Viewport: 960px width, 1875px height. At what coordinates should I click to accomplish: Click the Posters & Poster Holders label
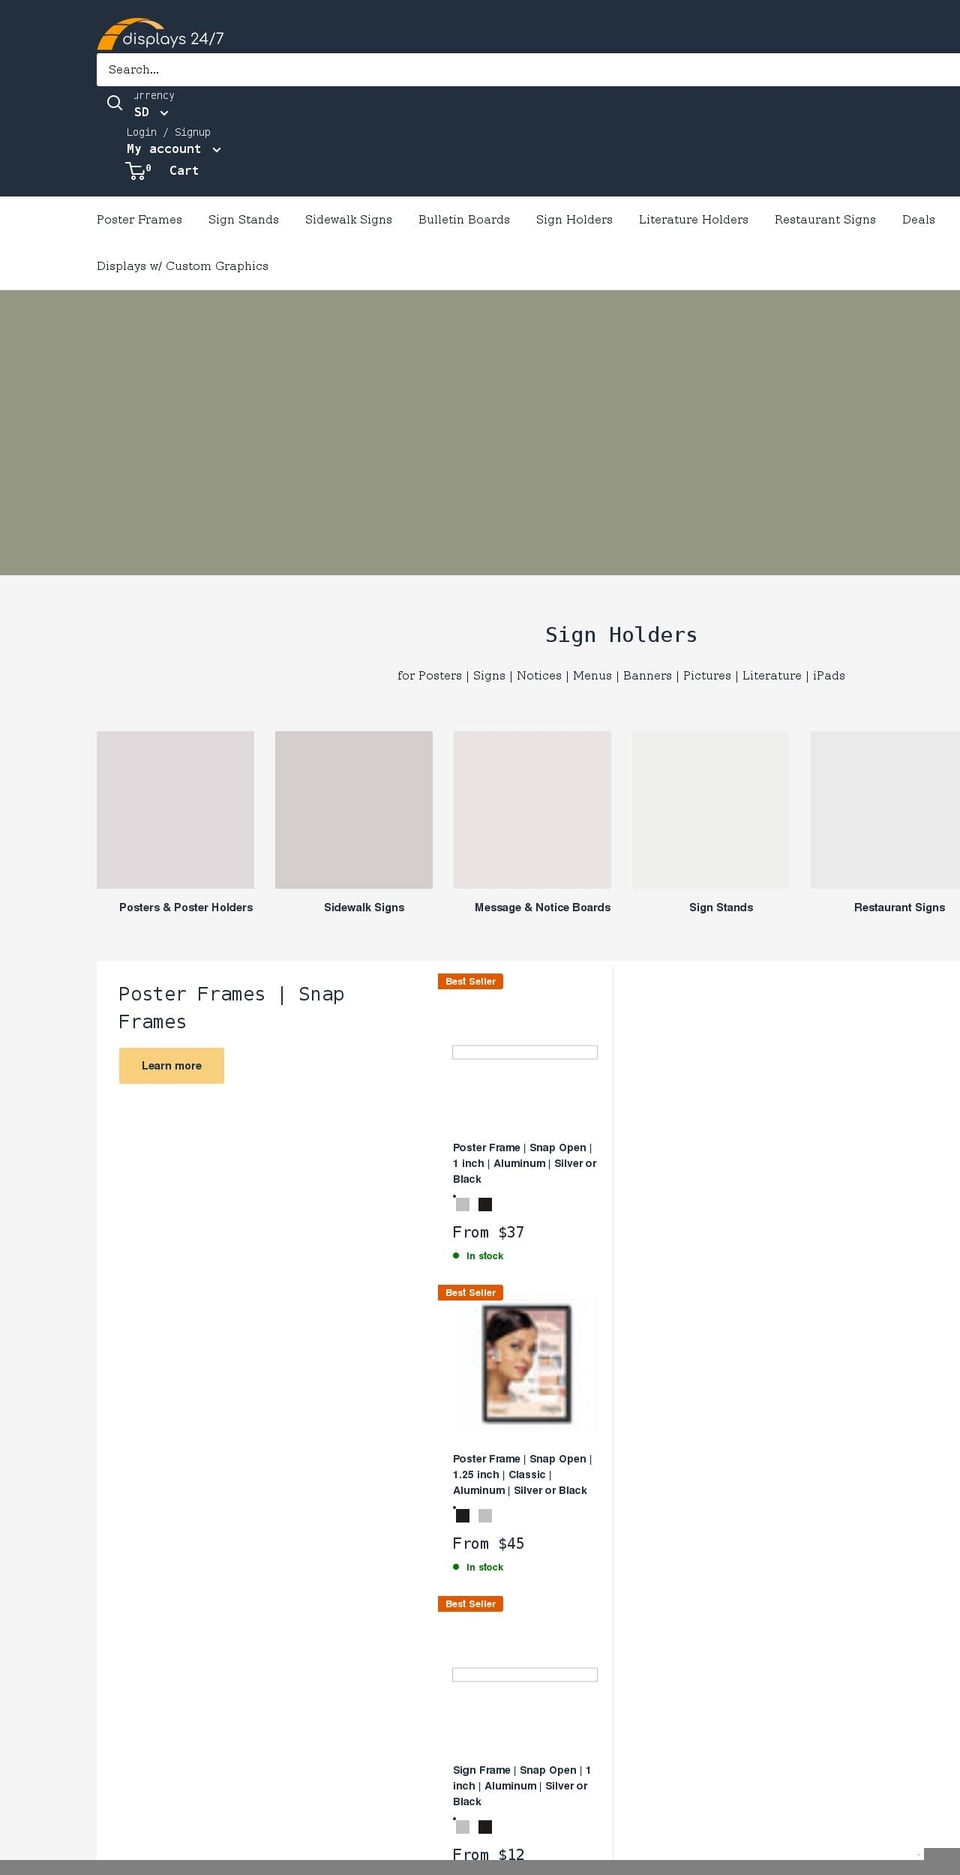pos(186,908)
